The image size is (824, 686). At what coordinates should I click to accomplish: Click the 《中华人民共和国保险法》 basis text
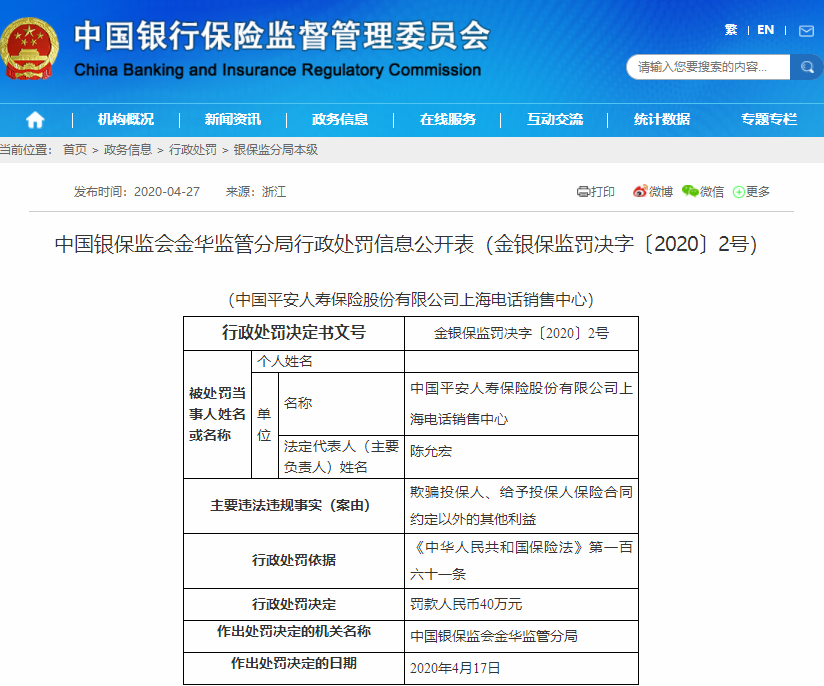click(521, 560)
